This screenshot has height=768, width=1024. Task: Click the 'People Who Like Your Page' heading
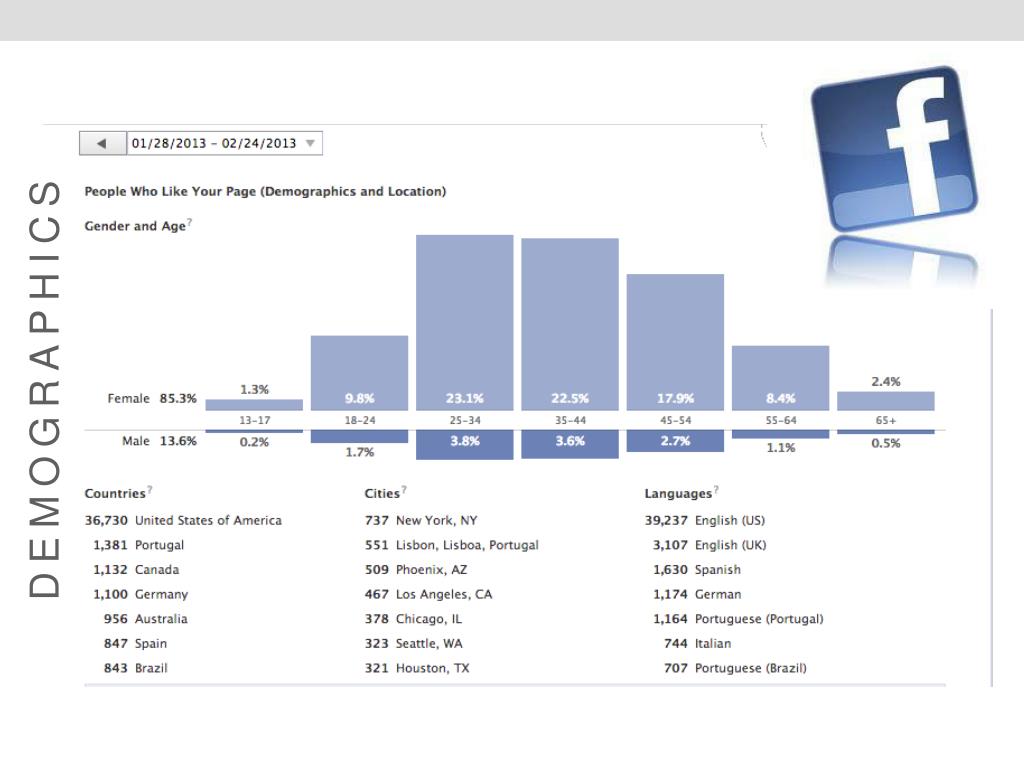(x=265, y=191)
